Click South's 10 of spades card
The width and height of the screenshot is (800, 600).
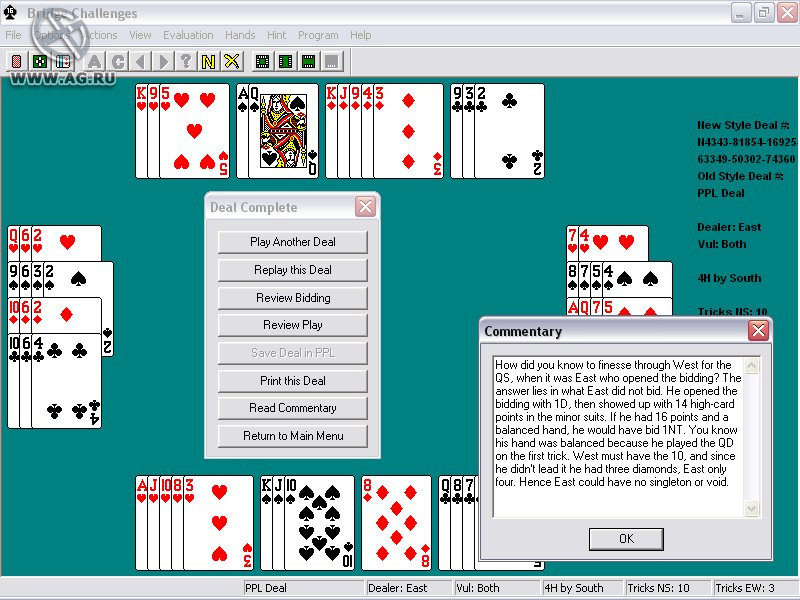pyautogui.click(x=319, y=523)
